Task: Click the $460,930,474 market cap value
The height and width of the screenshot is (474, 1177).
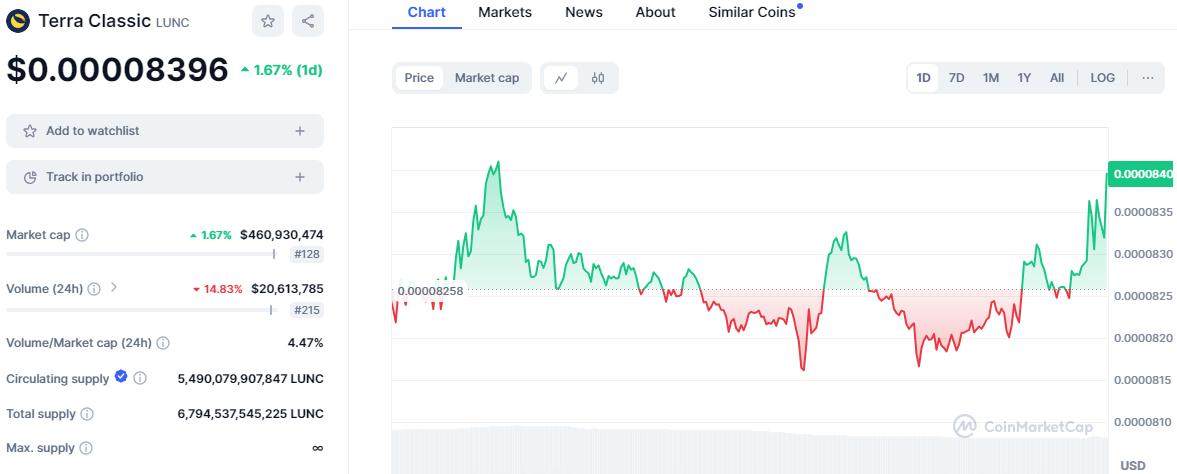Action: click(x=281, y=235)
